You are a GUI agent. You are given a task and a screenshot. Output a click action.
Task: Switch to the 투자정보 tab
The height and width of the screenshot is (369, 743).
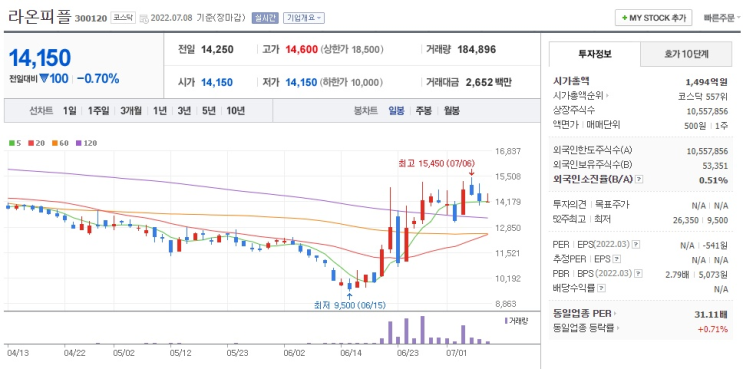coord(595,54)
